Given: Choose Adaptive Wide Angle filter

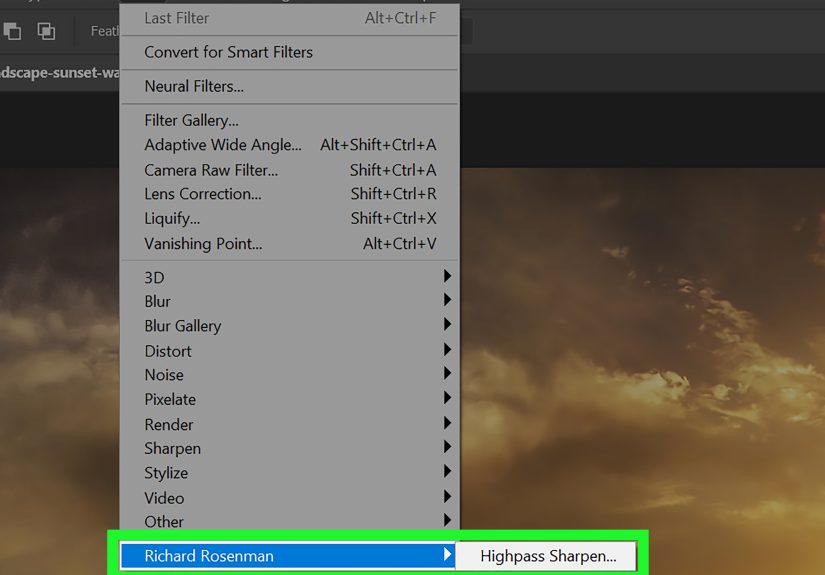Looking at the screenshot, I should click(289, 145).
